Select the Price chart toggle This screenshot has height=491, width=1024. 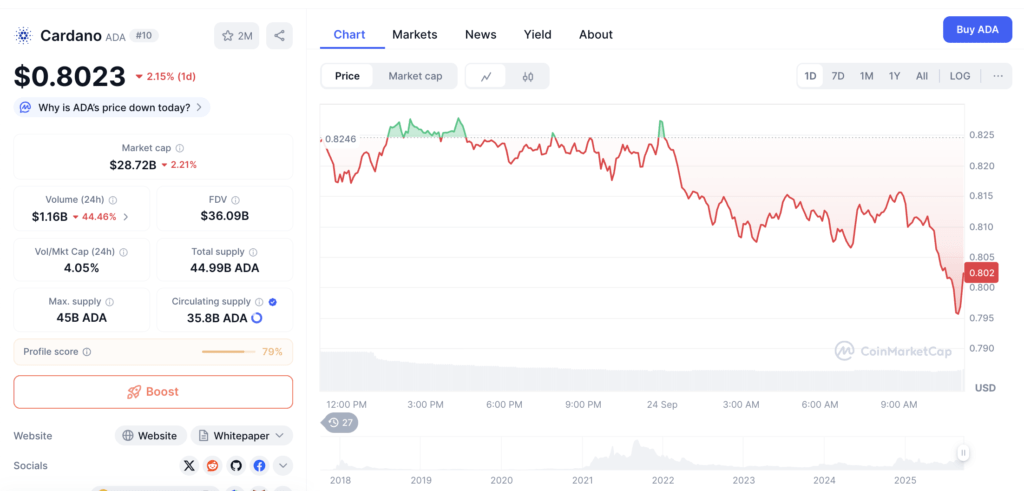(347, 76)
